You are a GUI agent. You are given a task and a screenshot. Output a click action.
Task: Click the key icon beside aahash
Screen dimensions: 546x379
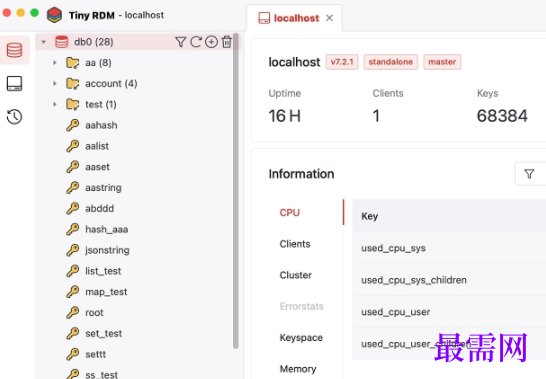tap(73, 125)
